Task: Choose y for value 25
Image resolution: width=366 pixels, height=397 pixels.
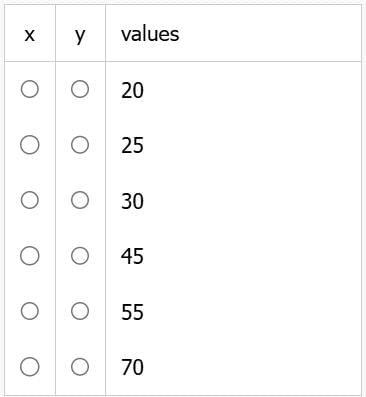Action: click(x=80, y=145)
